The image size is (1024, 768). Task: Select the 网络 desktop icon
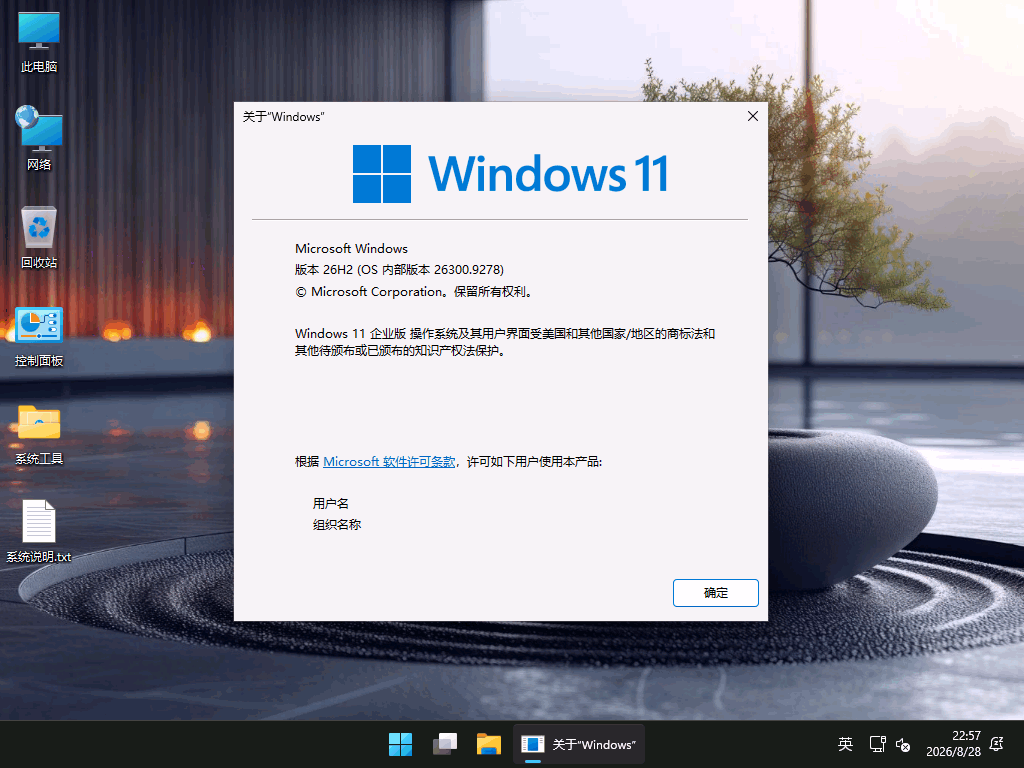click(x=39, y=138)
